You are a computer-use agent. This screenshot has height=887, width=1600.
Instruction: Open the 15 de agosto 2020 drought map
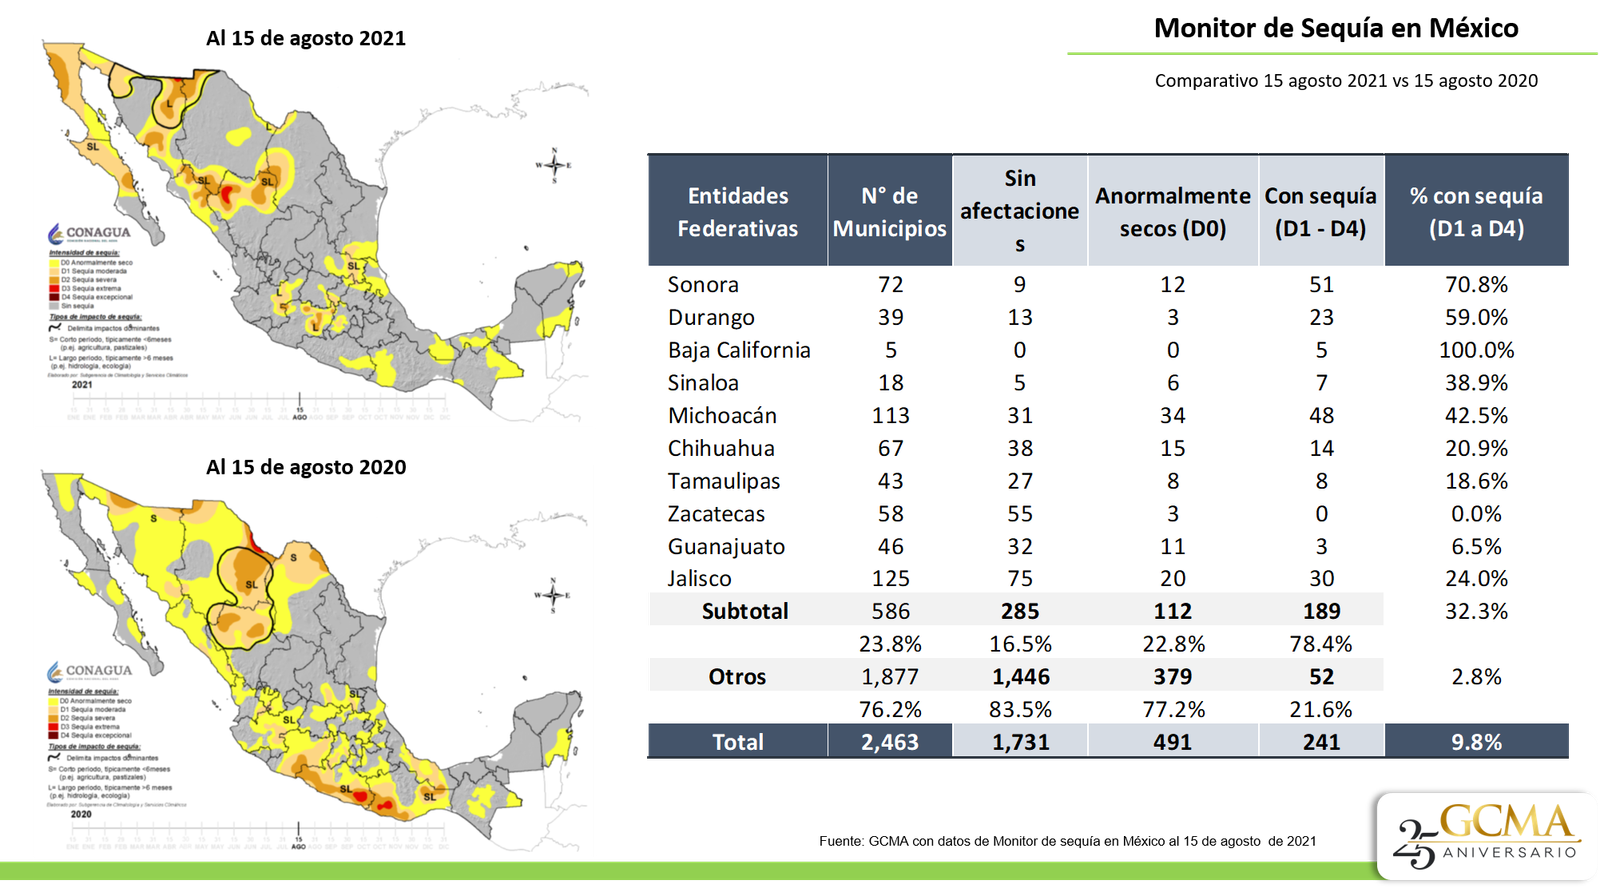pyautogui.click(x=314, y=660)
